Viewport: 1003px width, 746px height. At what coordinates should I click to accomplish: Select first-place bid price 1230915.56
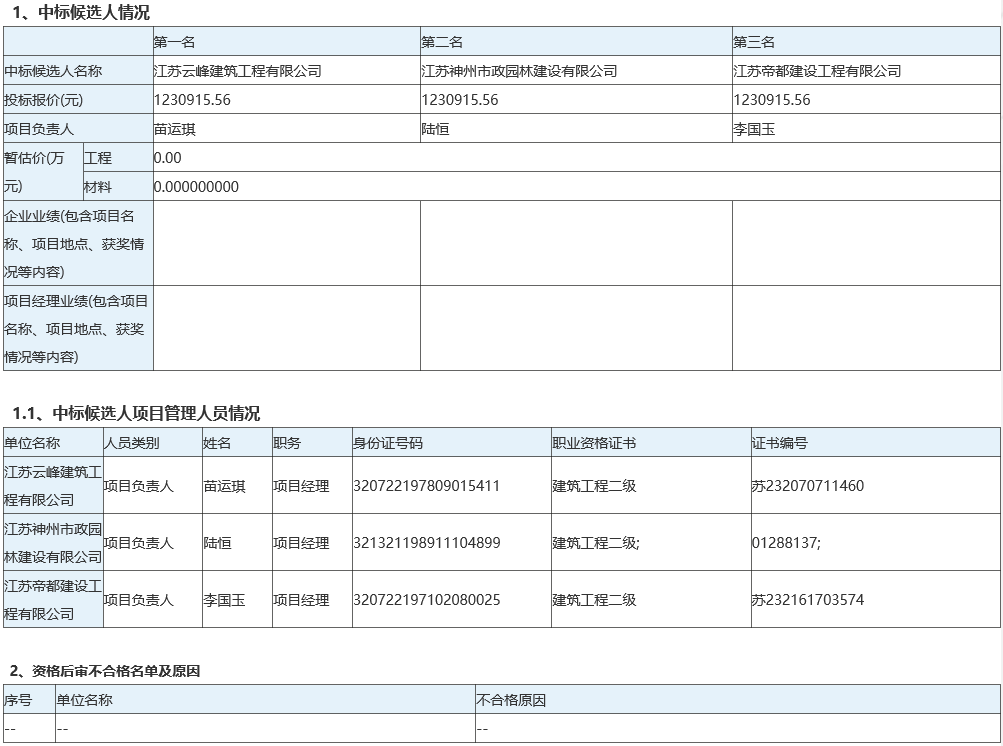[192, 100]
